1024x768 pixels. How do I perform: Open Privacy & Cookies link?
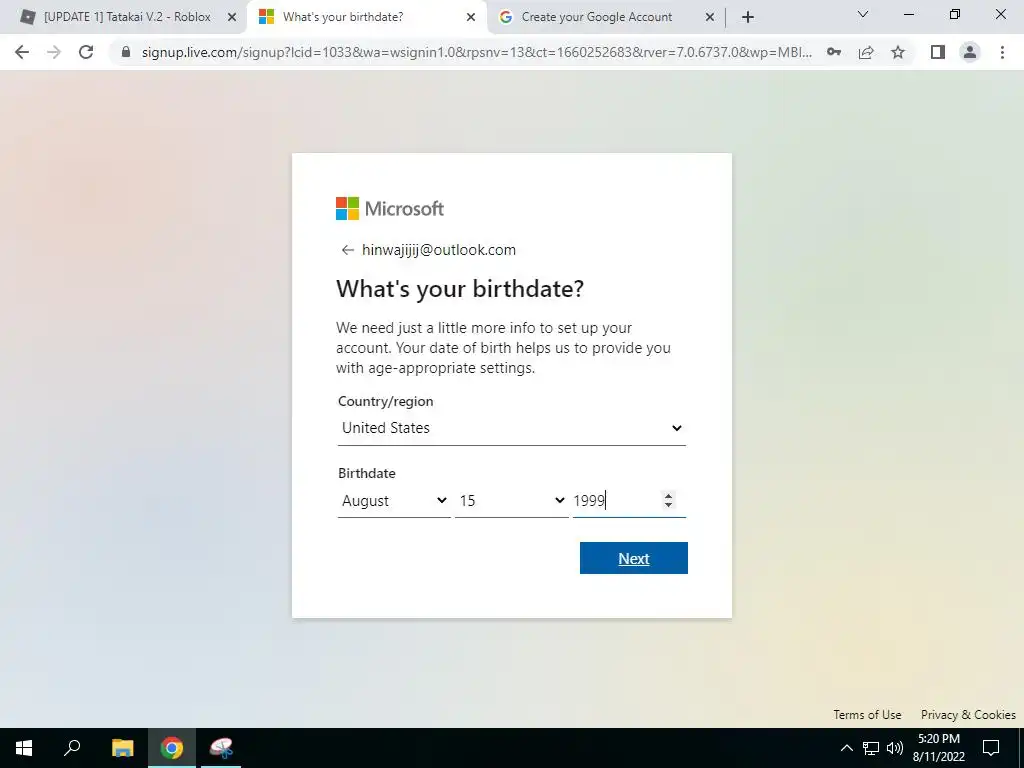coord(968,714)
